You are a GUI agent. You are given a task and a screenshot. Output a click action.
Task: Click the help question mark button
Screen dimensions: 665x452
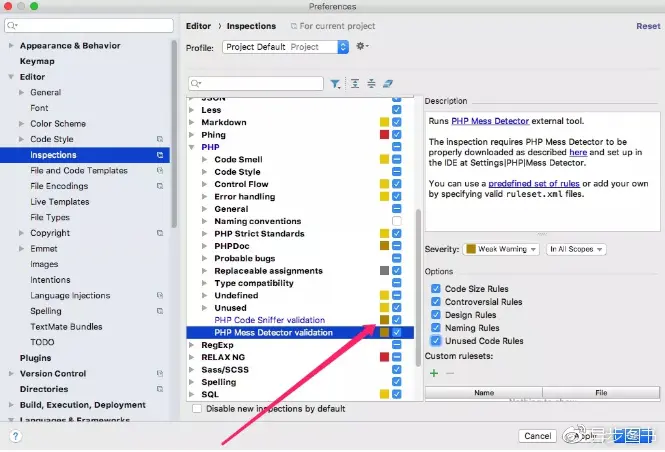pos(16,436)
